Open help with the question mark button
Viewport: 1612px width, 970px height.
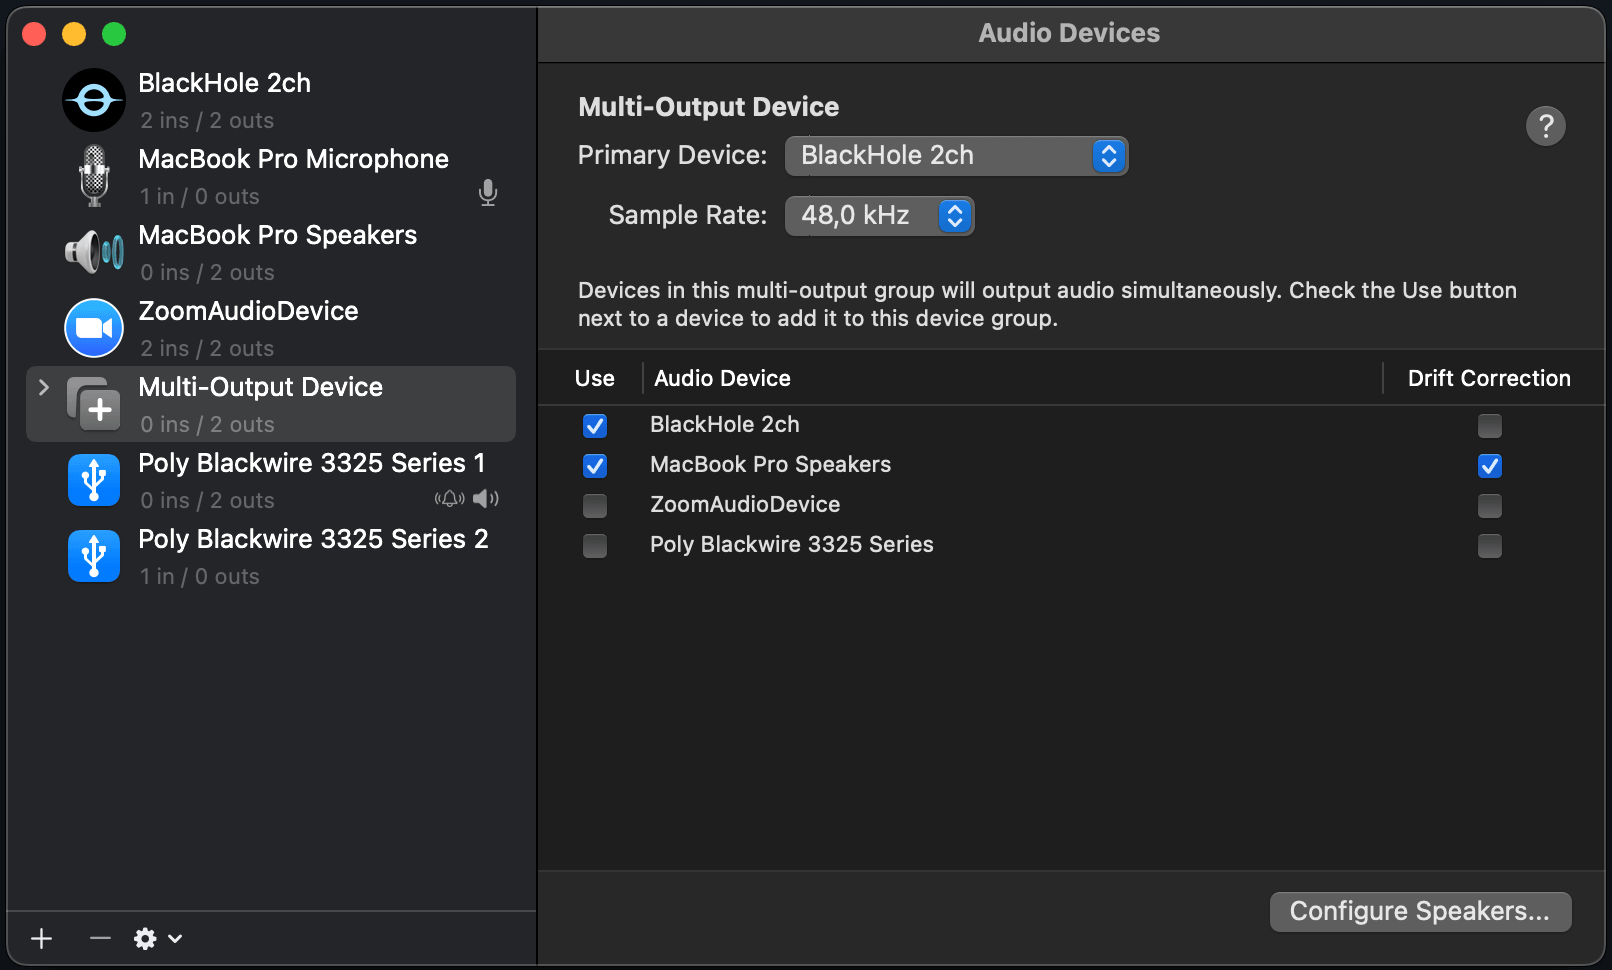tap(1546, 126)
